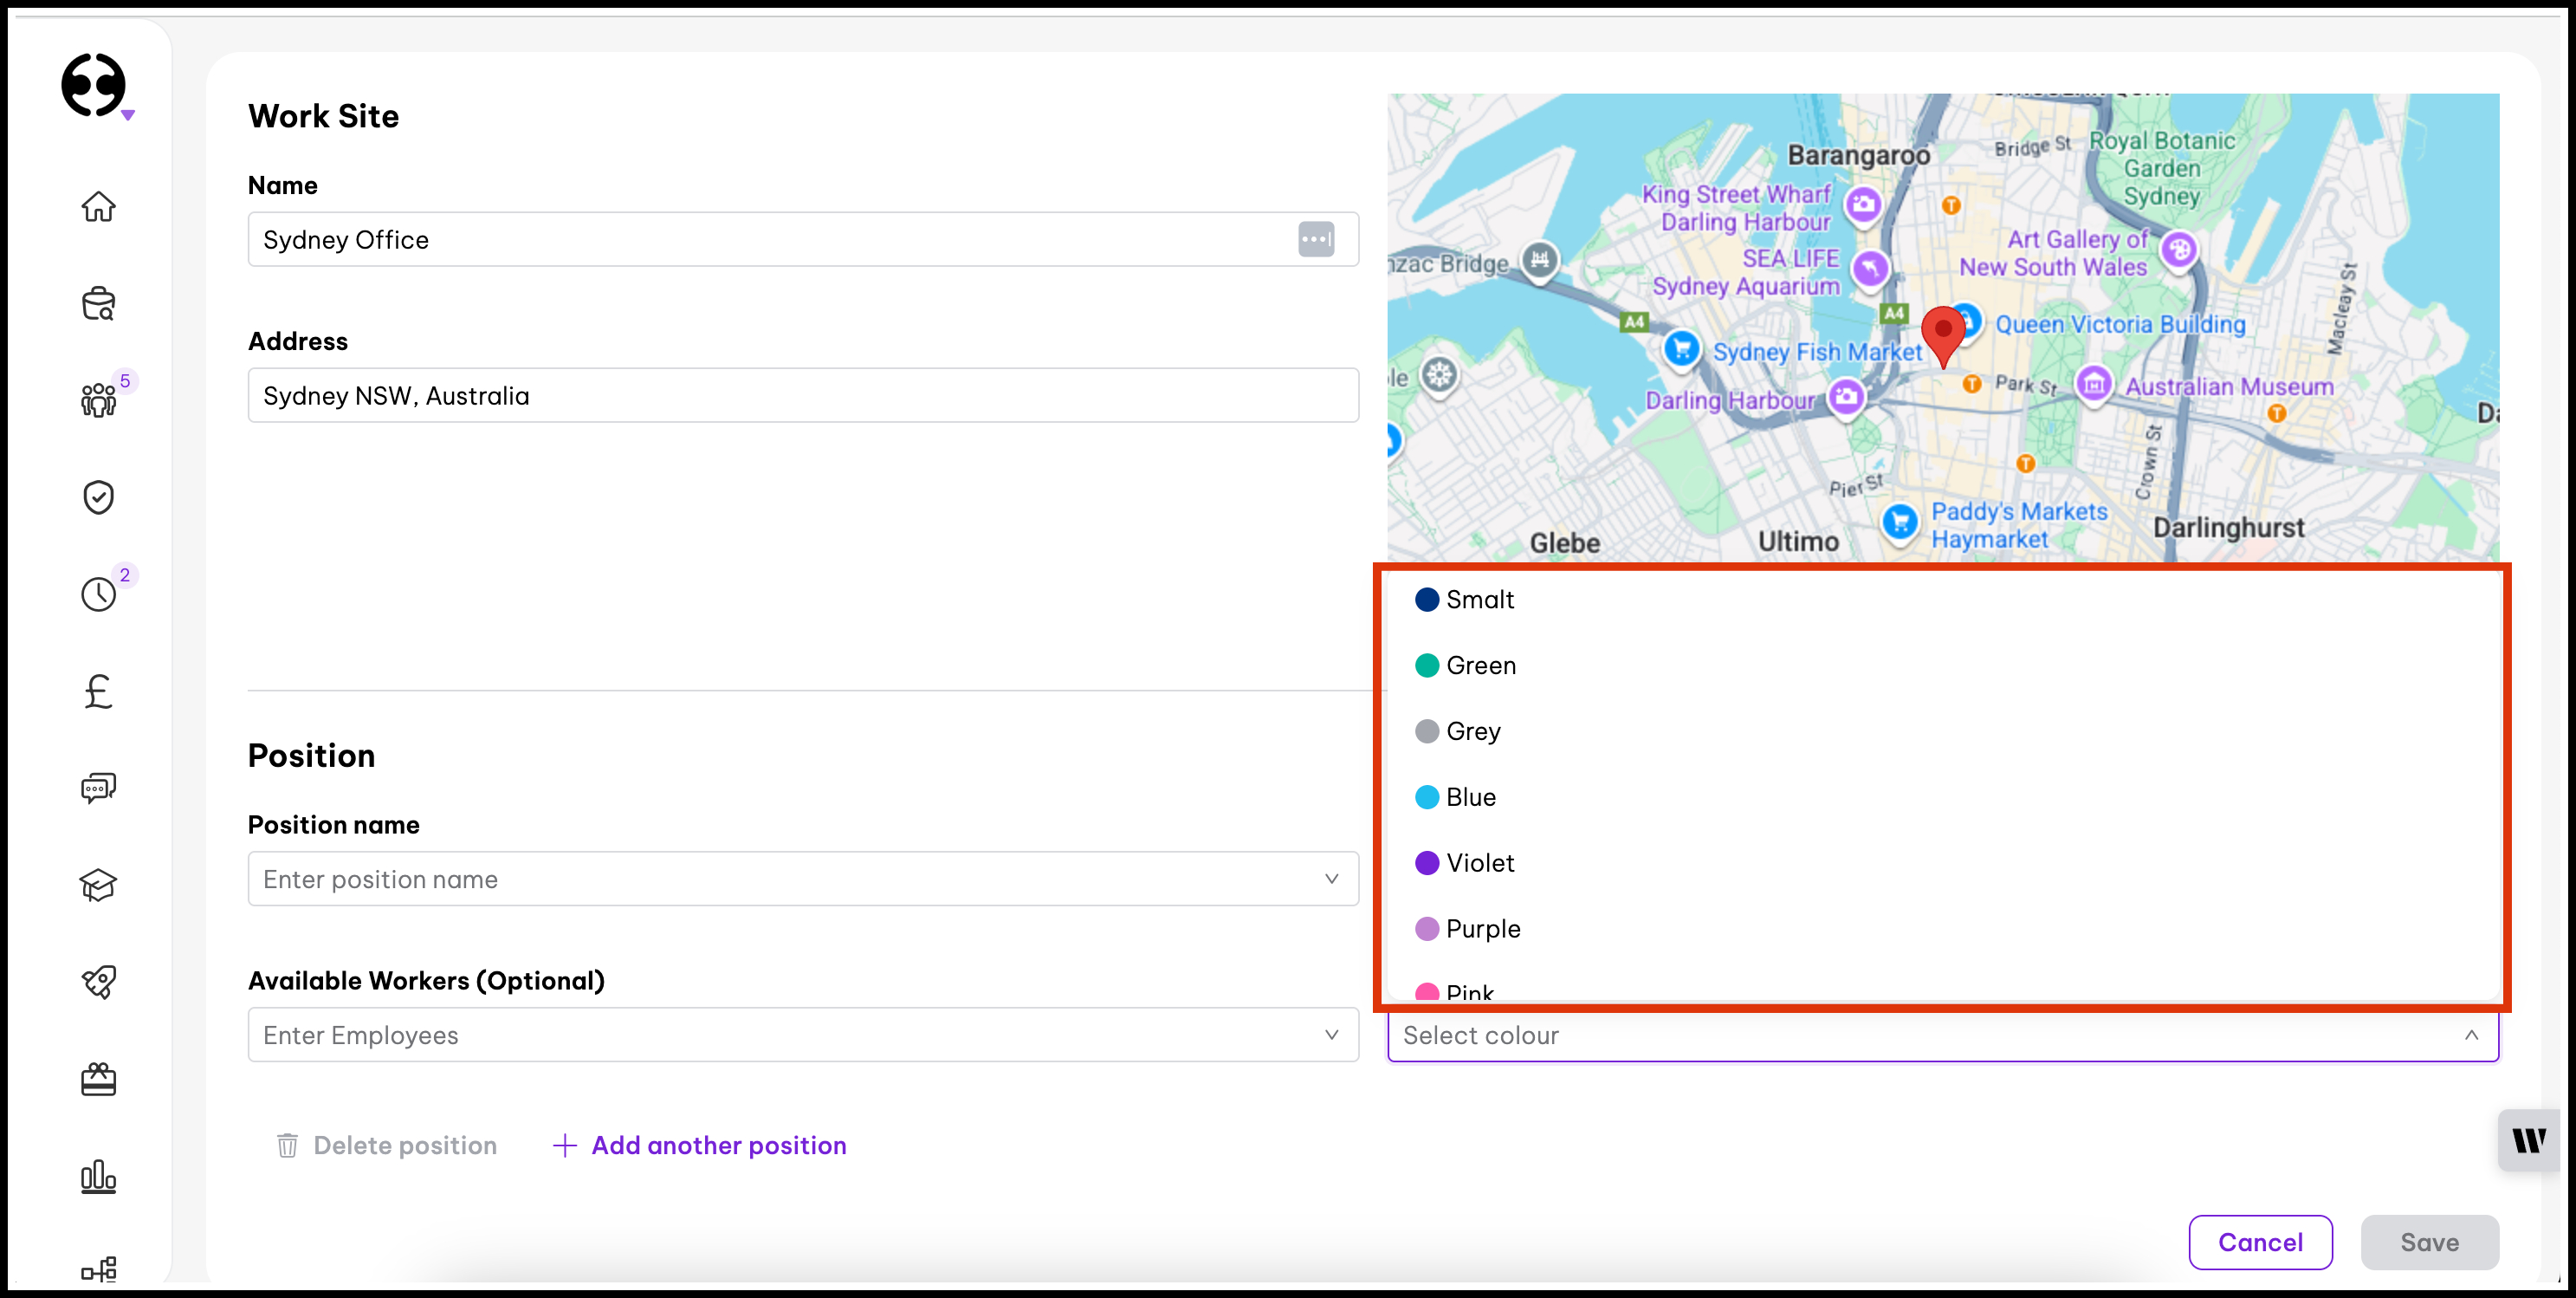The height and width of the screenshot is (1298, 2576).
Task: Open the chat messages sidebar icon
Action: click(x=98, y=788)
